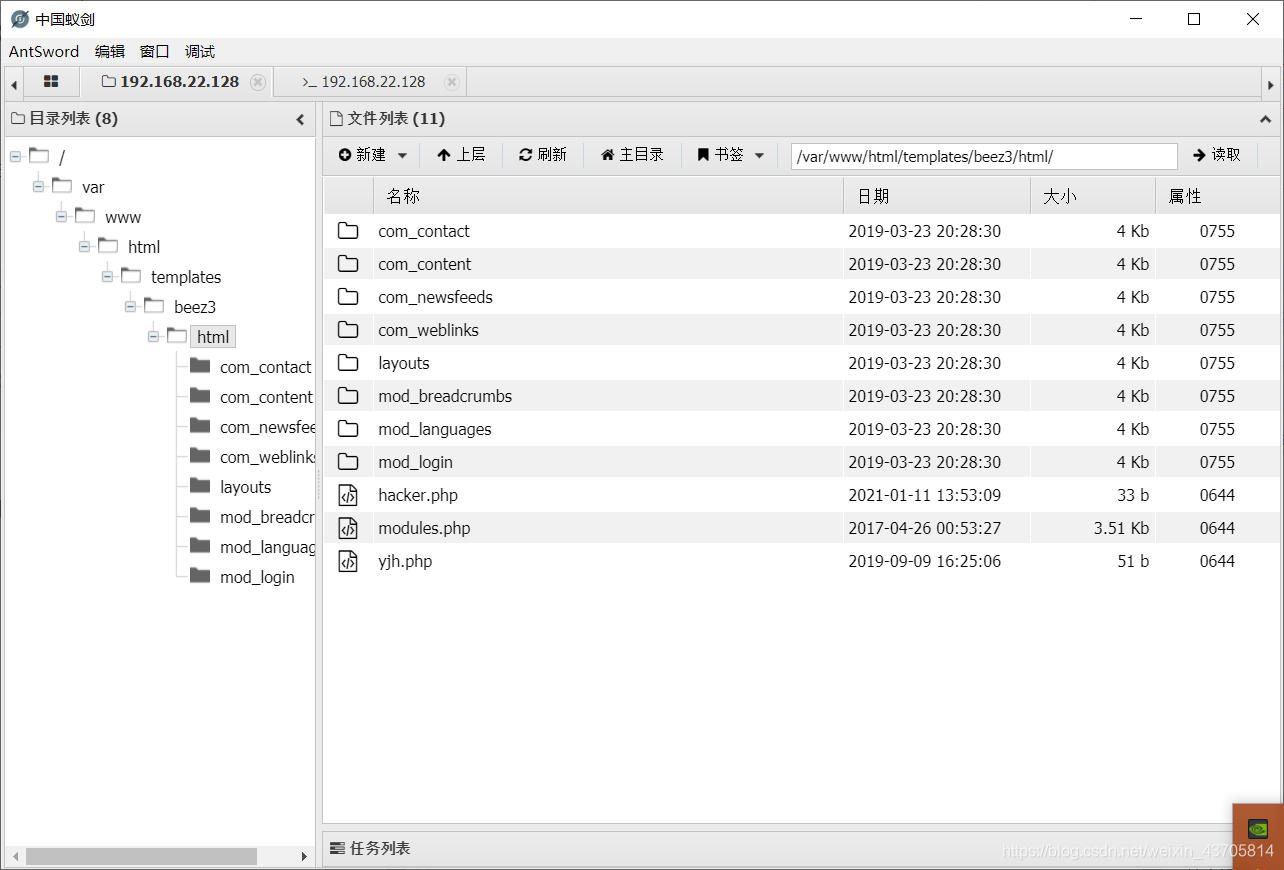Collapse the selected html node under beez3
1284x870 pixels.
(x=154, y=337)
